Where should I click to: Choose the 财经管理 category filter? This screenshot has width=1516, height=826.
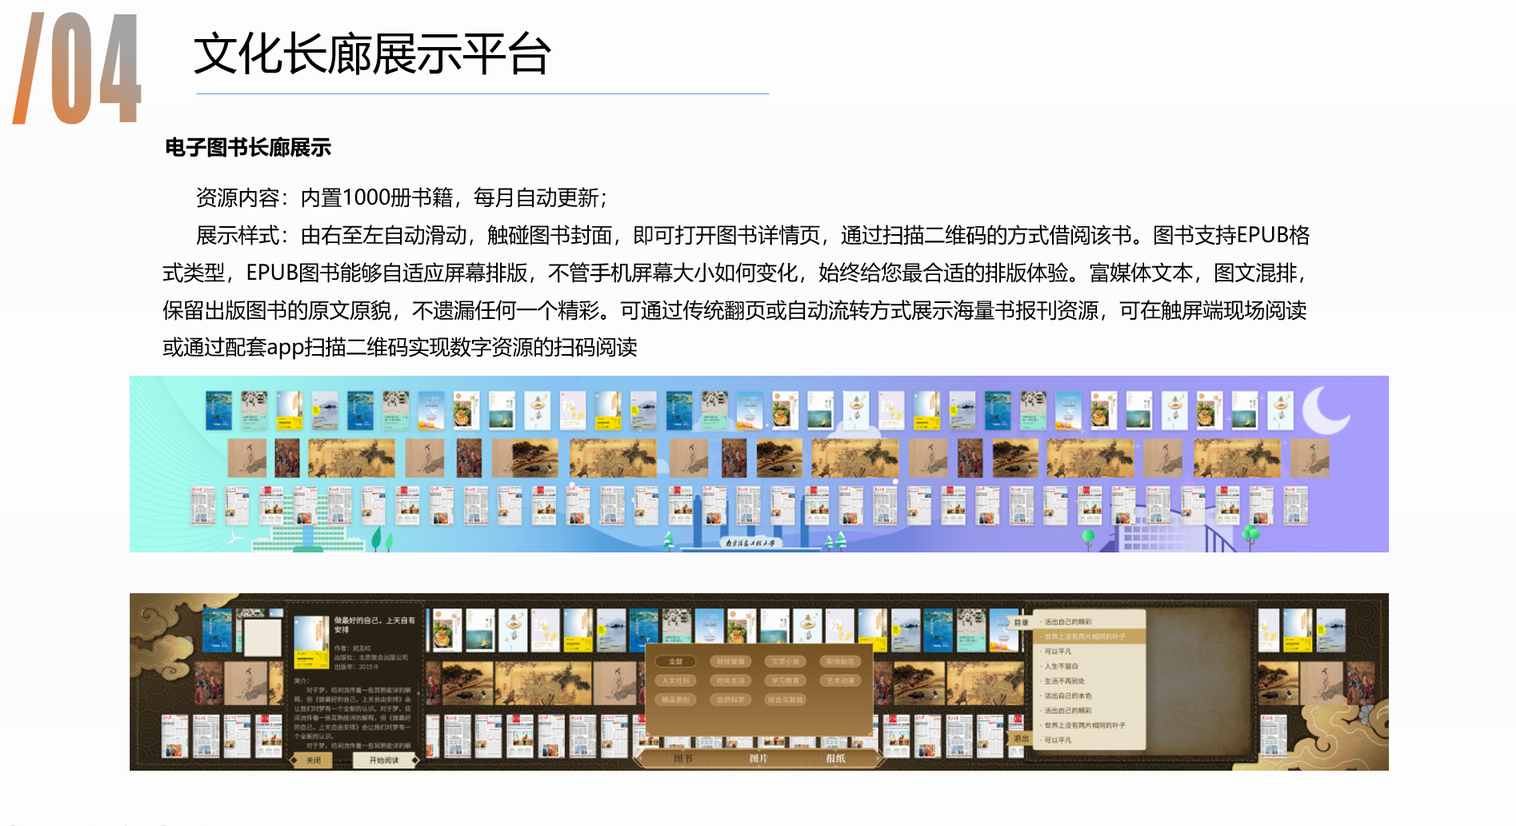point(730,661)
